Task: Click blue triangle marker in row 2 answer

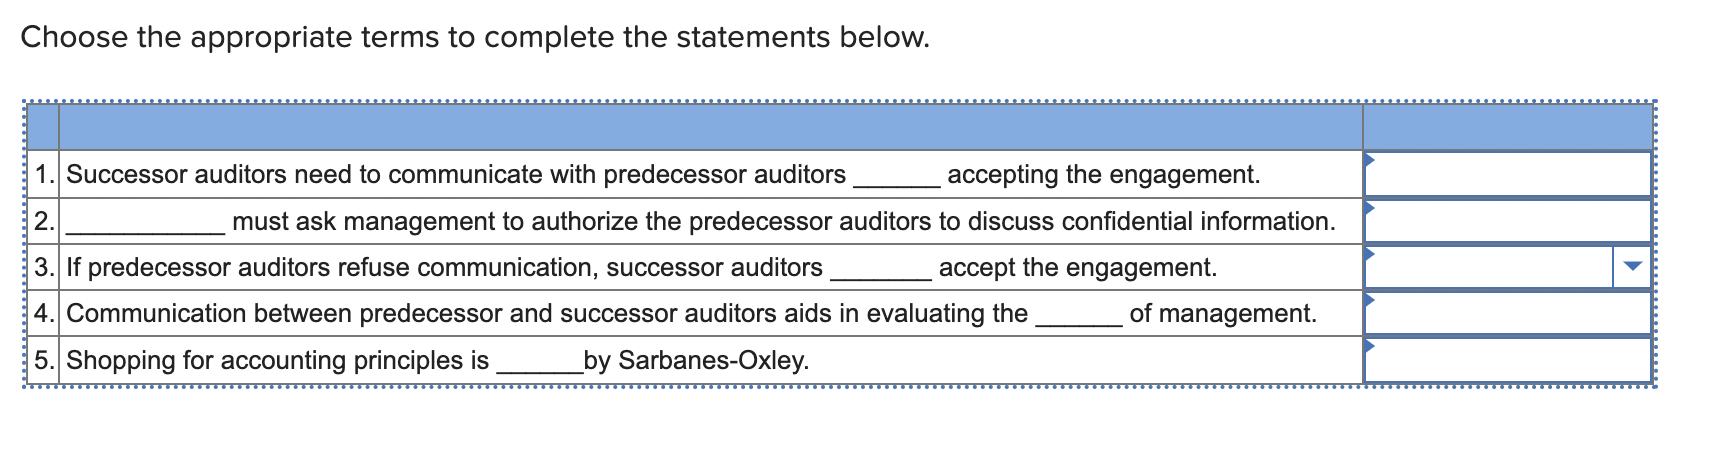Action: pyautogui.click(x=1370, y=207)
